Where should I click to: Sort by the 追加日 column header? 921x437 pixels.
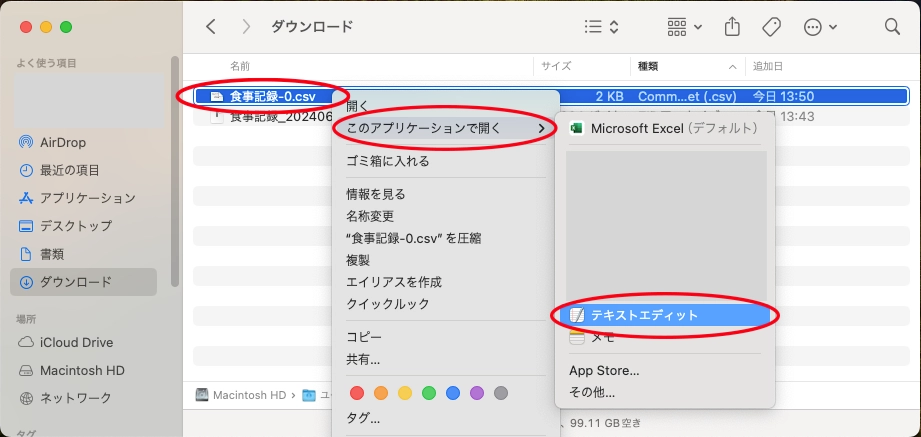(768, 66)
